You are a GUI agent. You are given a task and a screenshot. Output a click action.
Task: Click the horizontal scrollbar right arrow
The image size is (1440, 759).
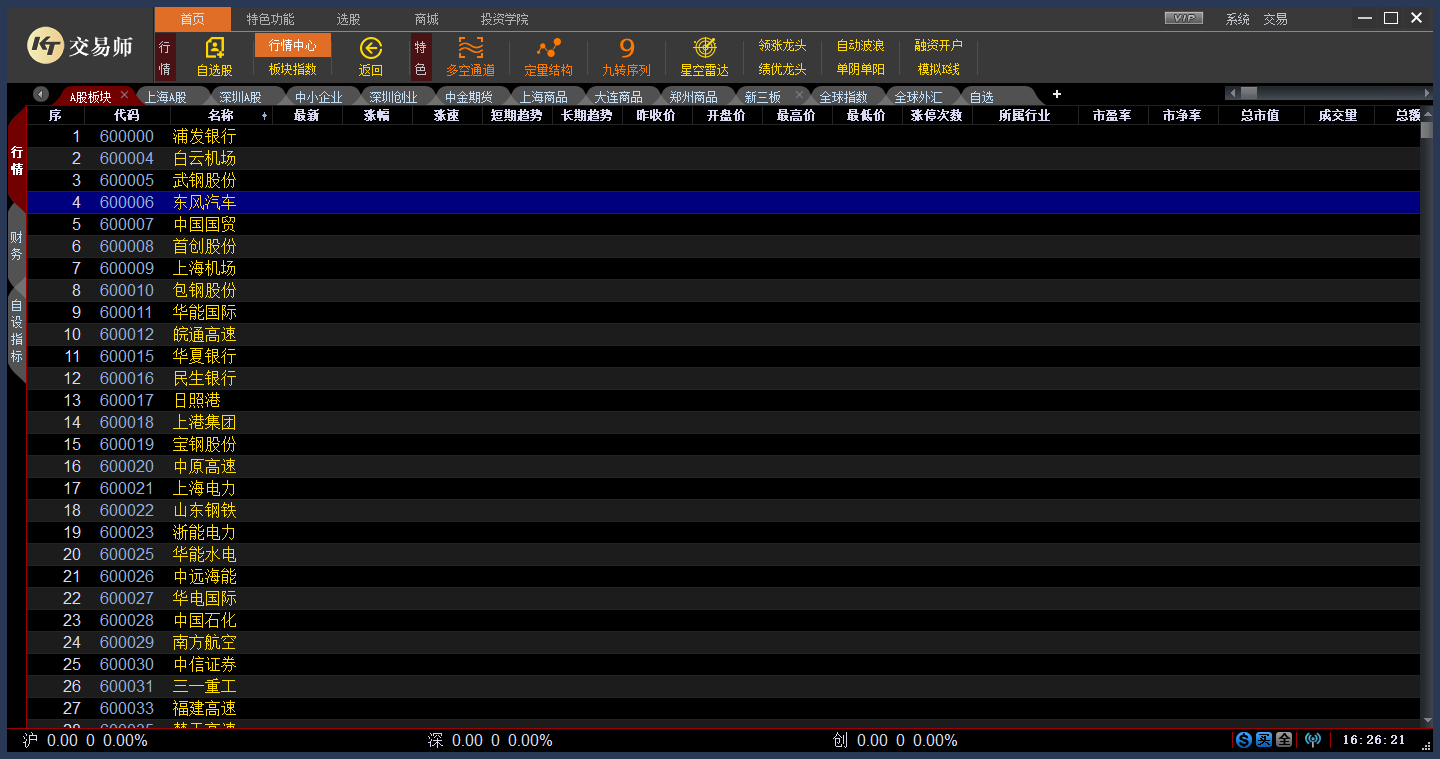click(x=1426, y=93)
